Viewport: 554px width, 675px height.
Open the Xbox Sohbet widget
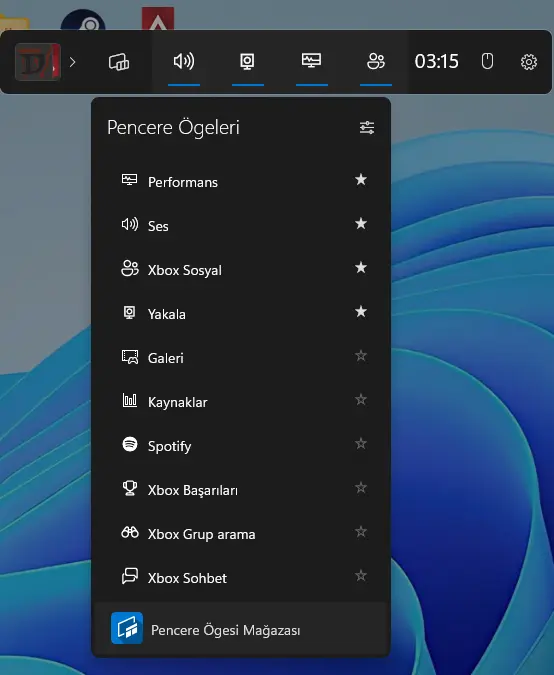coord(242,577)
